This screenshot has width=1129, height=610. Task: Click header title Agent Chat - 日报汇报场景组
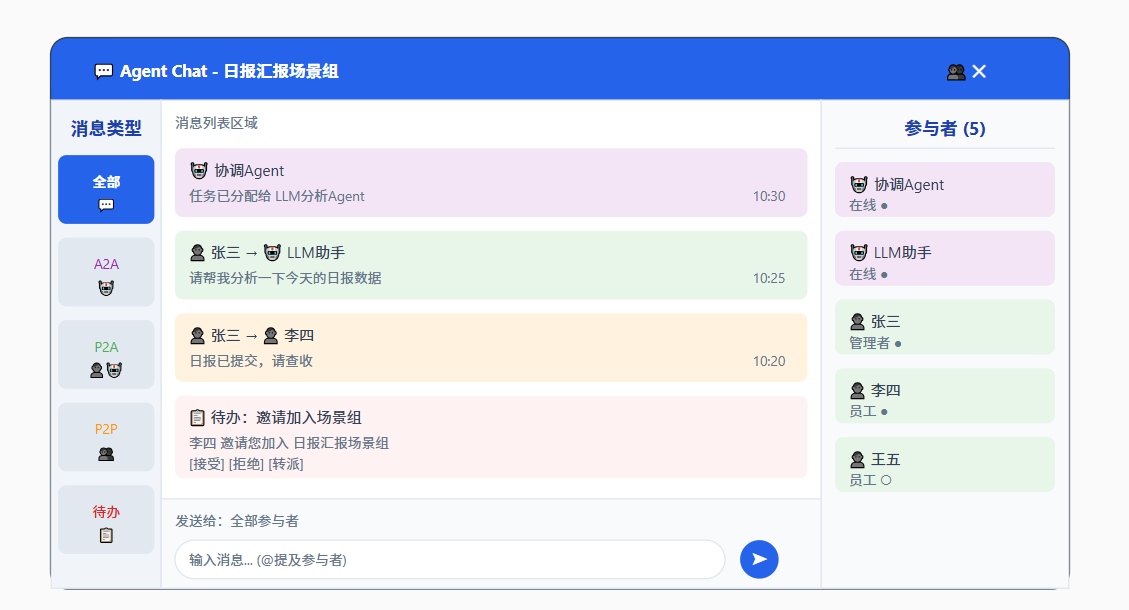pyautogui.click(x=229, y=71)
